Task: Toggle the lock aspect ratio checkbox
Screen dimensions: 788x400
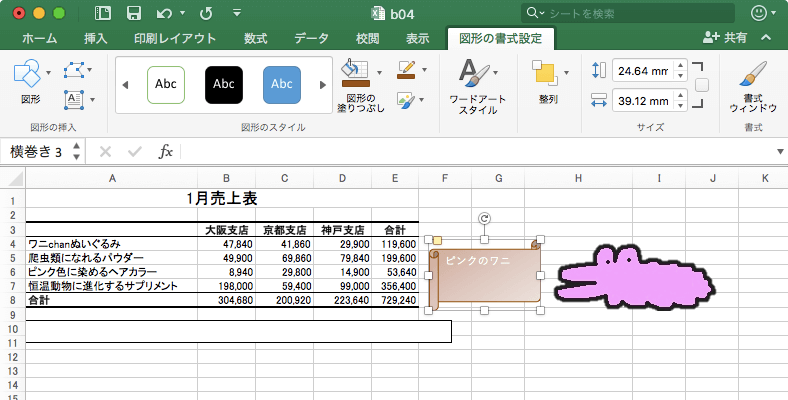Action: pyautogui.click(x=702, y=85)
